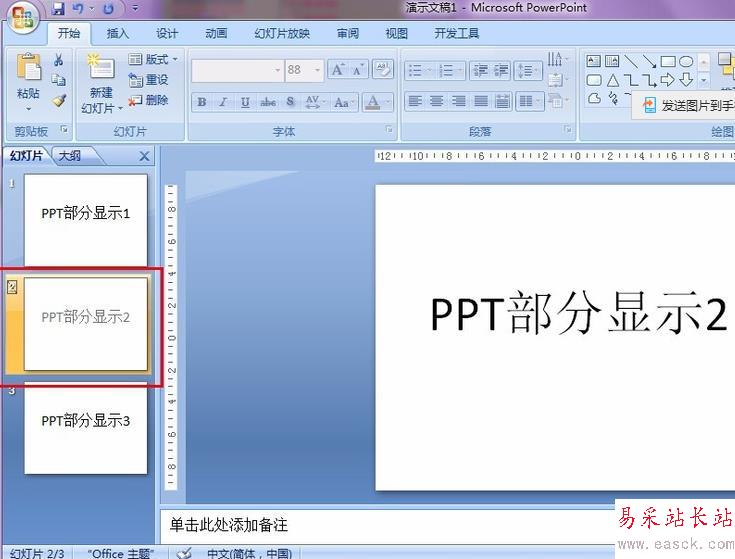This screenshot has height=559, width=735.
Task: Undo the last action
Action: [x=78, y=8]
